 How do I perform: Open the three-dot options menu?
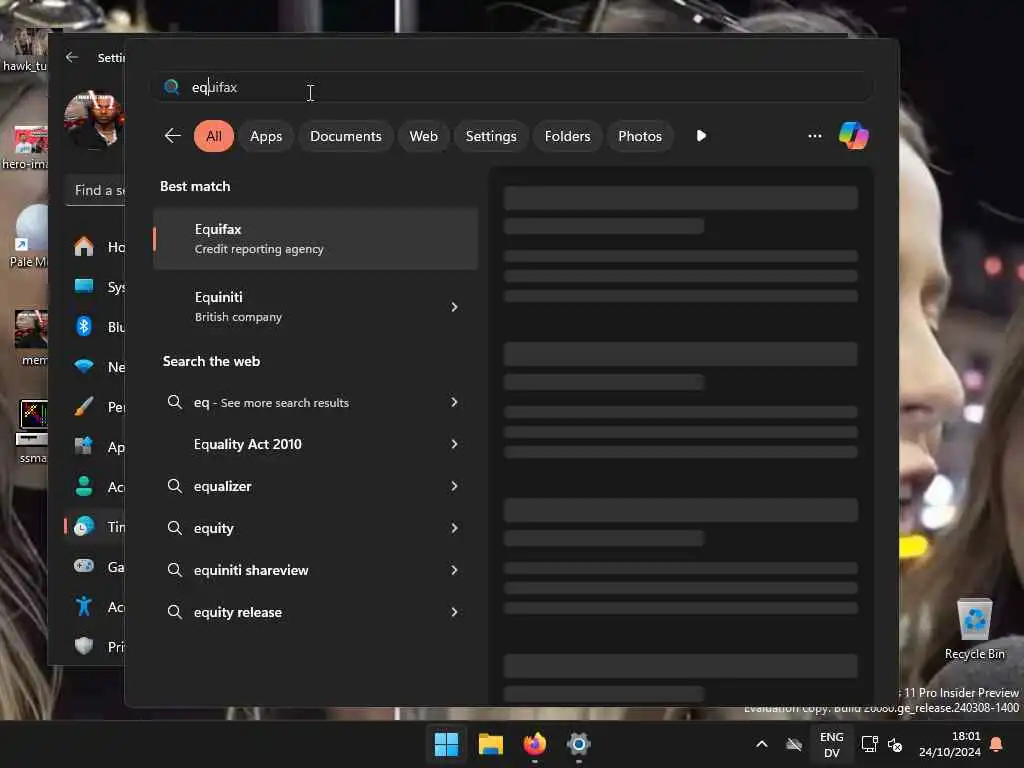tap(814, 136)
